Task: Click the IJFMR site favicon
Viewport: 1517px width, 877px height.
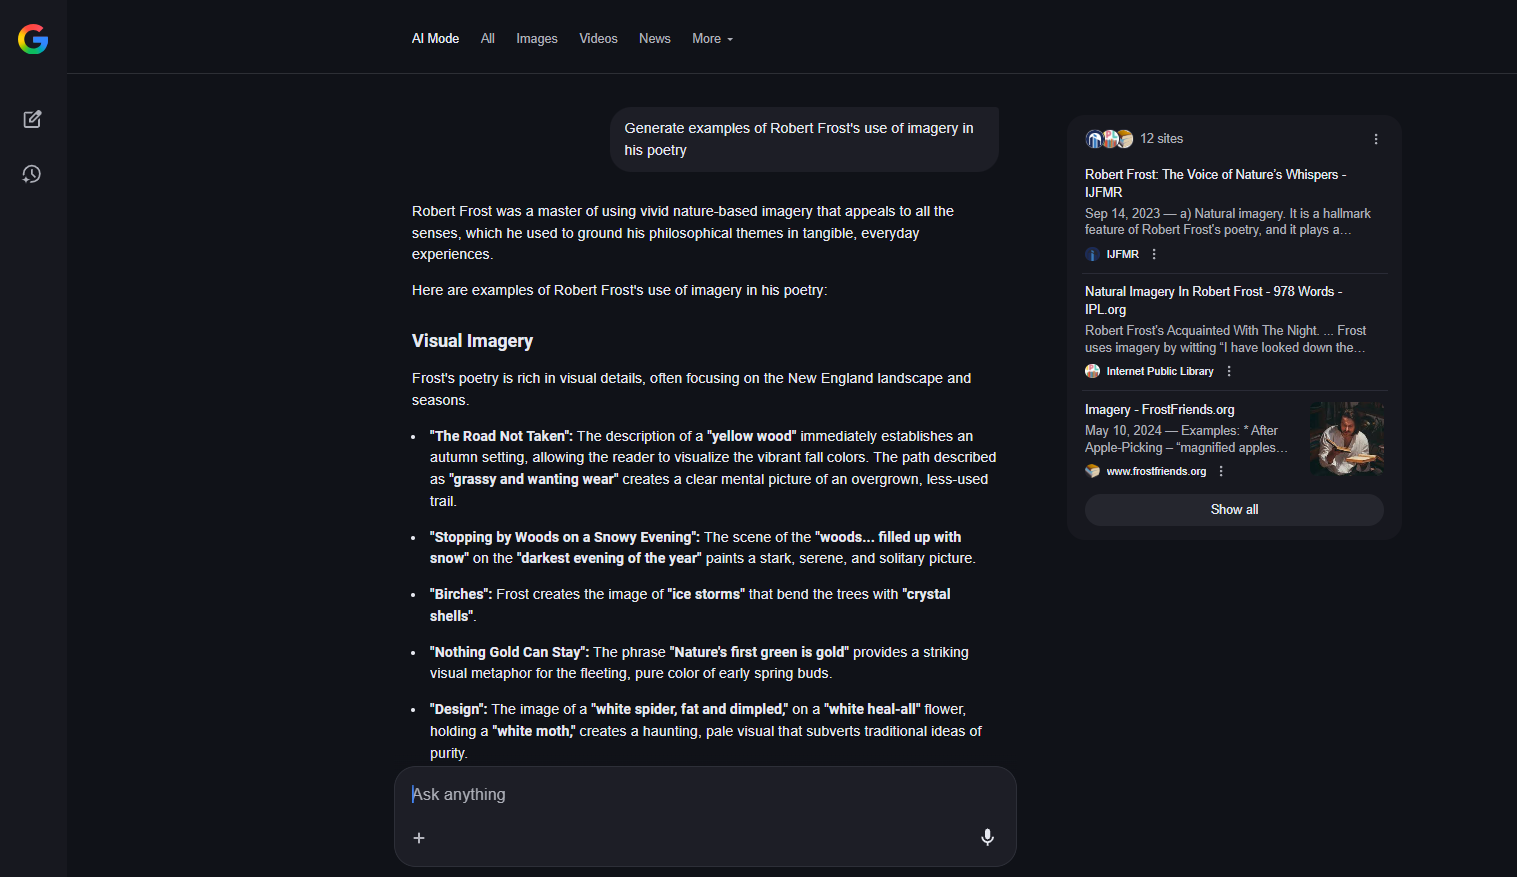Action: click(x=1092, y=254)
